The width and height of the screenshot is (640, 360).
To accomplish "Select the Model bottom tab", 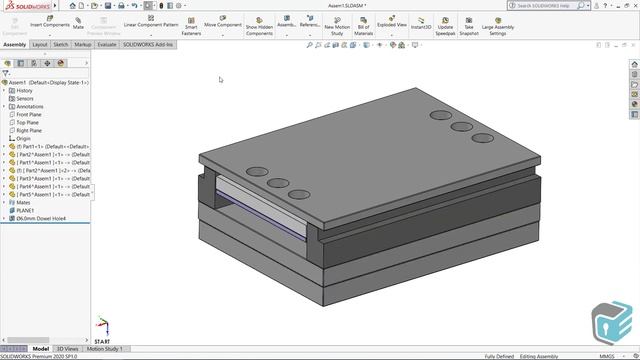I will coord(41,349).
